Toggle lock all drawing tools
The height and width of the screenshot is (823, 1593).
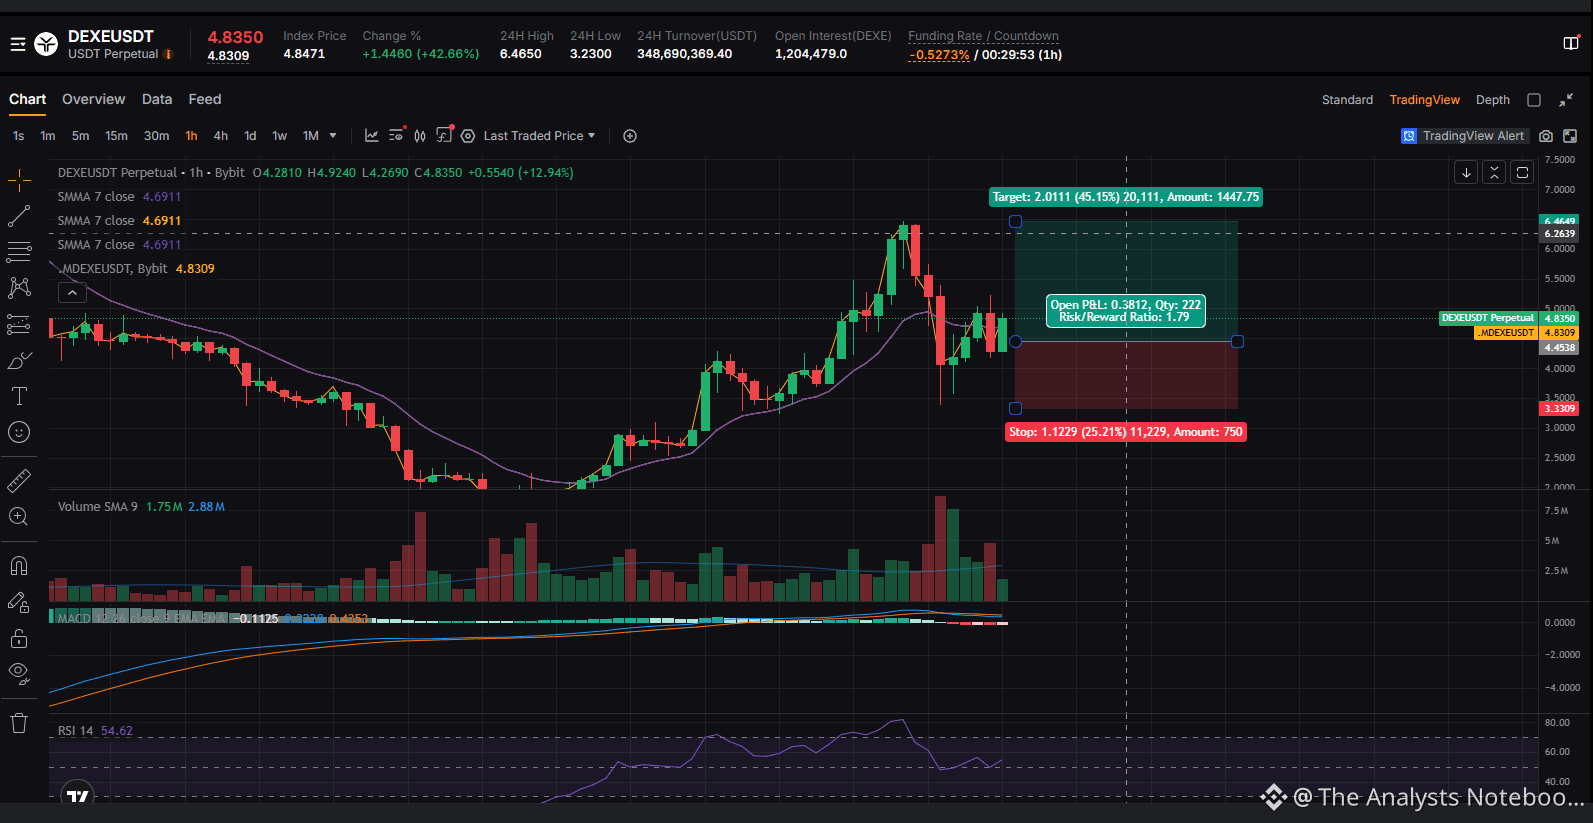[19, 638]
